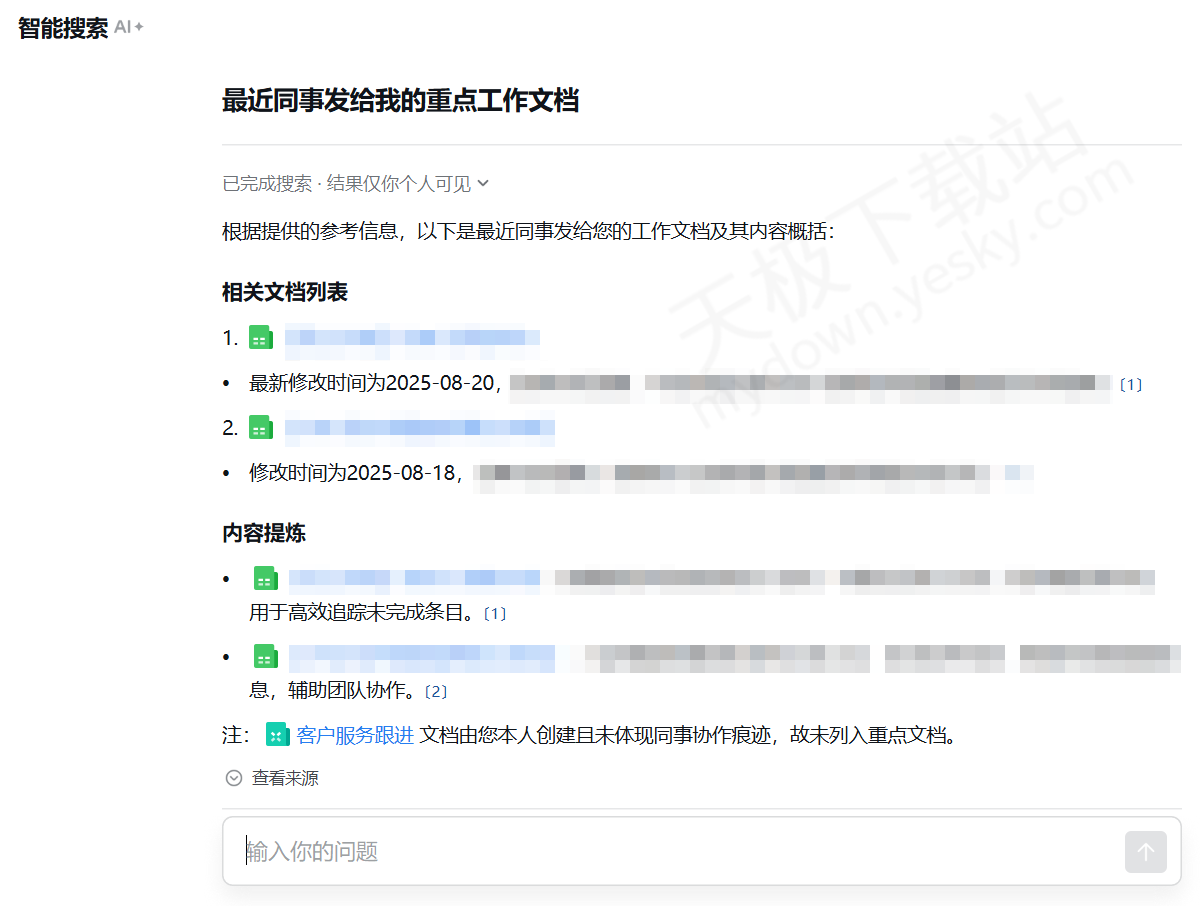The height and width of the screenshot is (906, 1200).
Task: Click the green sheet icon of document 1
Action: click(x=260, y=338)
